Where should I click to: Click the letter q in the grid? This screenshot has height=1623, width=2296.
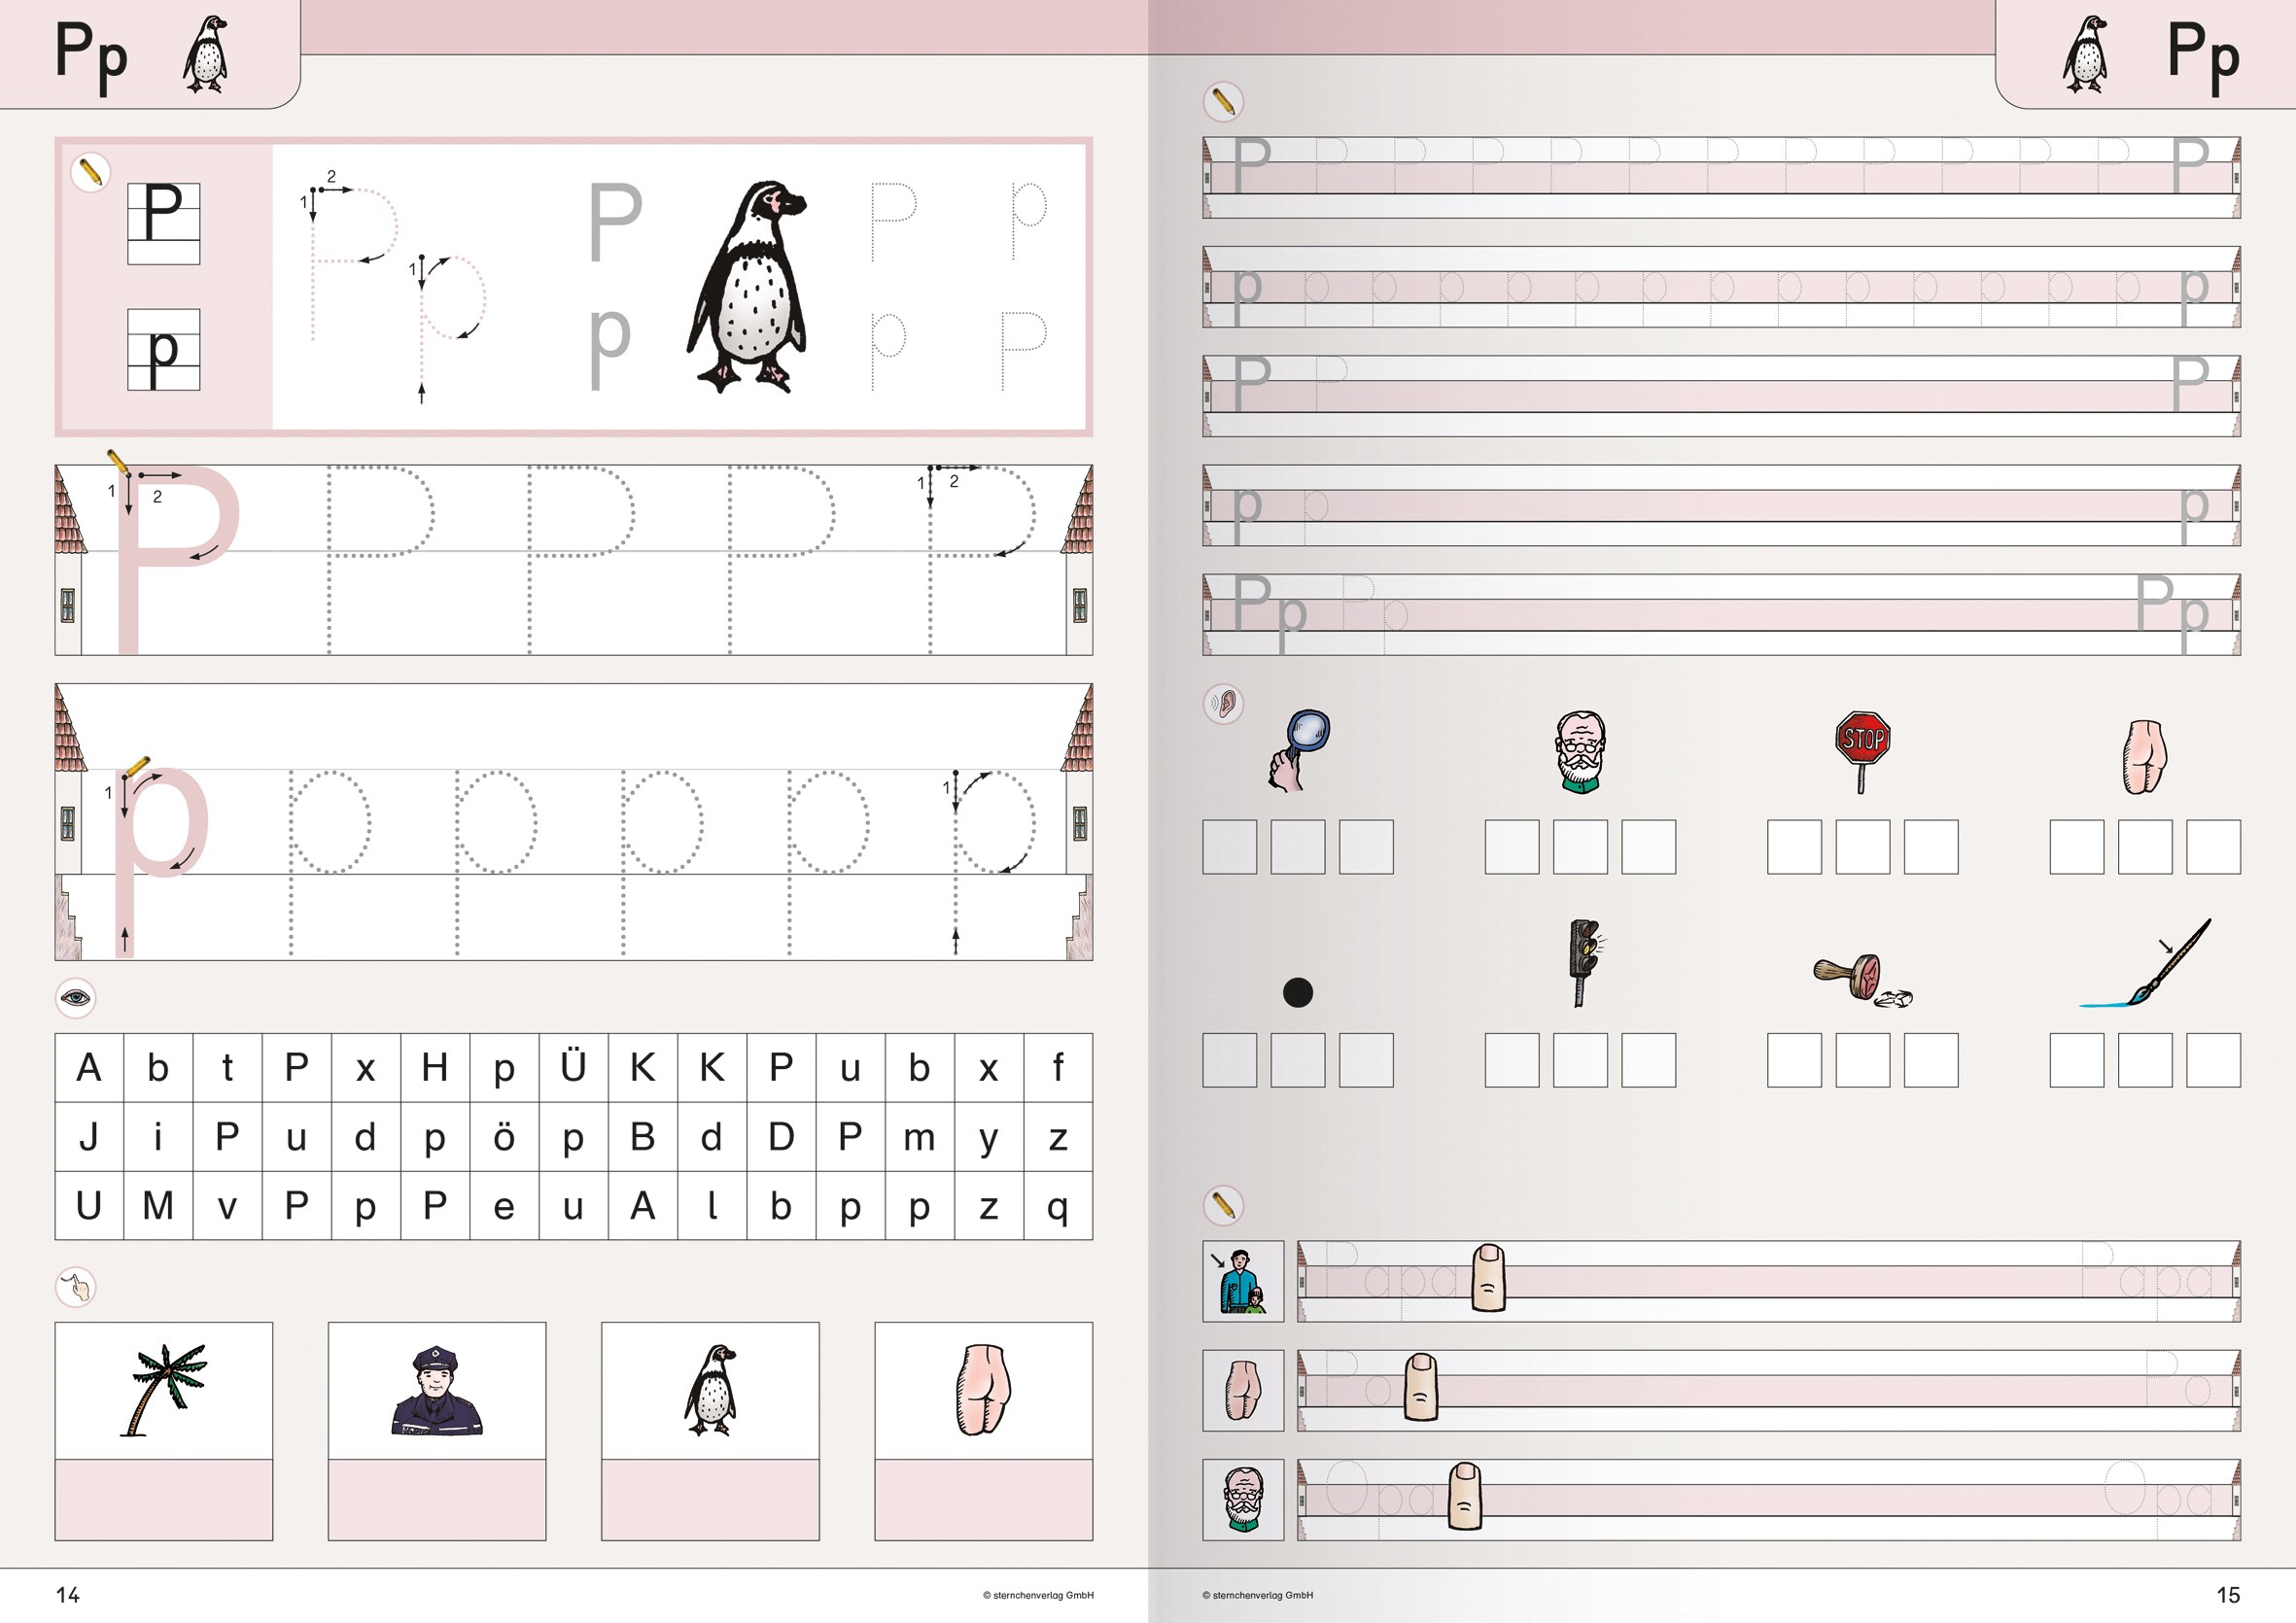(x=1057, y=1206)
